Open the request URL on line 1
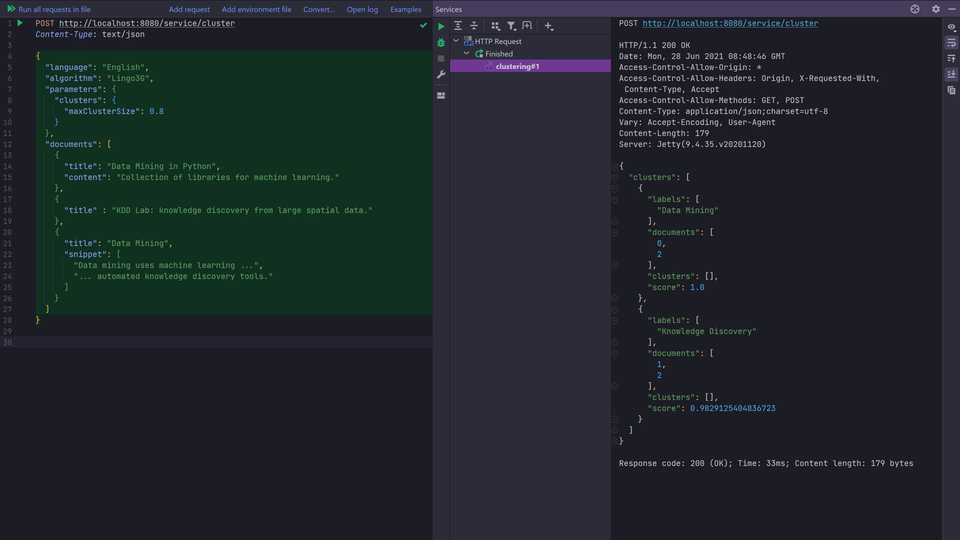The height and width of the screenshot is (540, 960). (x=147, y=23)
